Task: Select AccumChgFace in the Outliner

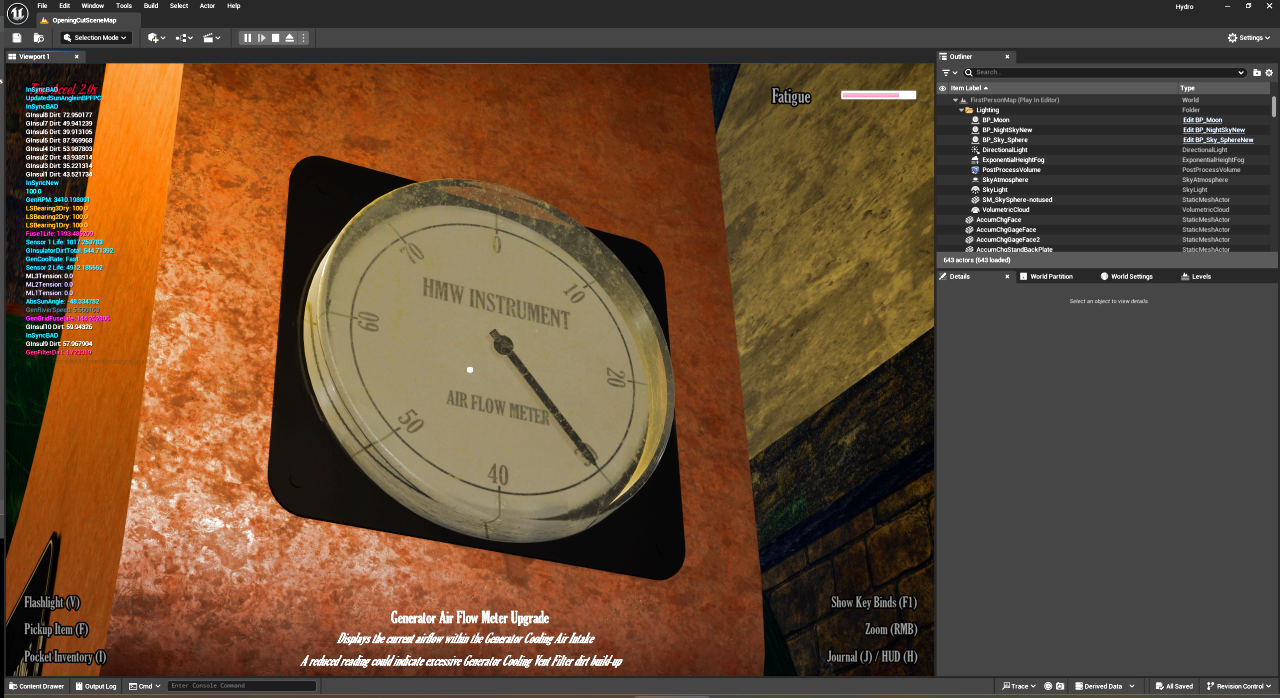Action: (x=999, y=220)
